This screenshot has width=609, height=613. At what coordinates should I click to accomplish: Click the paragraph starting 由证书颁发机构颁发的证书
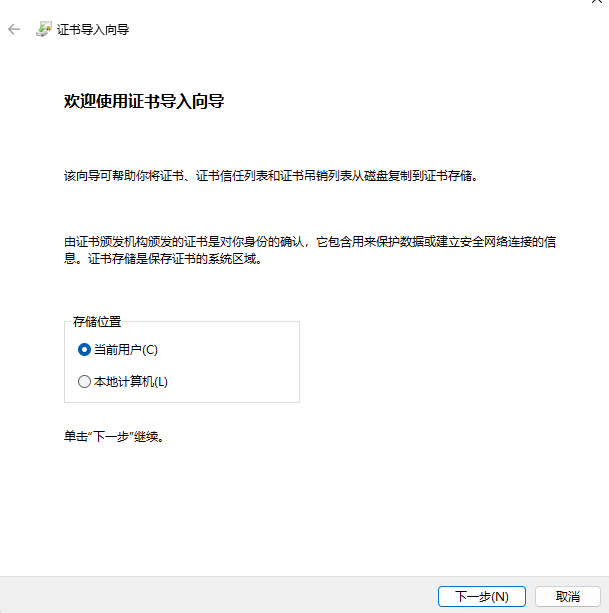[x=310, y=250]
